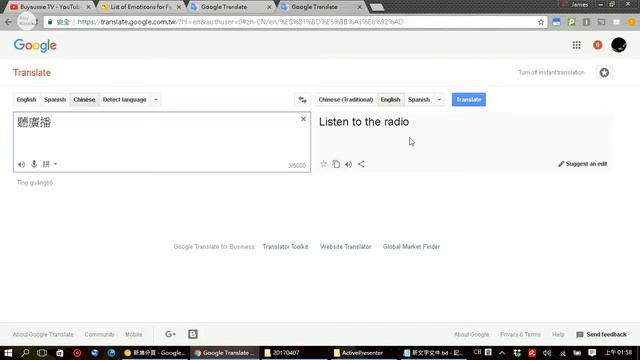Open a new browser tab

377,7
